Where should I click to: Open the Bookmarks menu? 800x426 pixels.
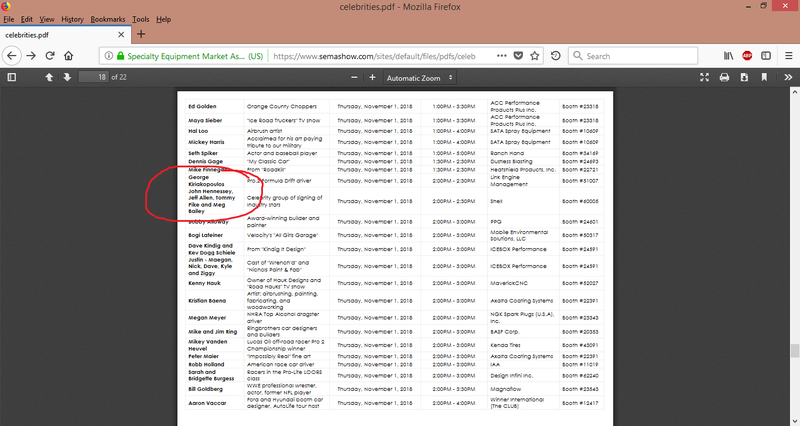point(108,19)
